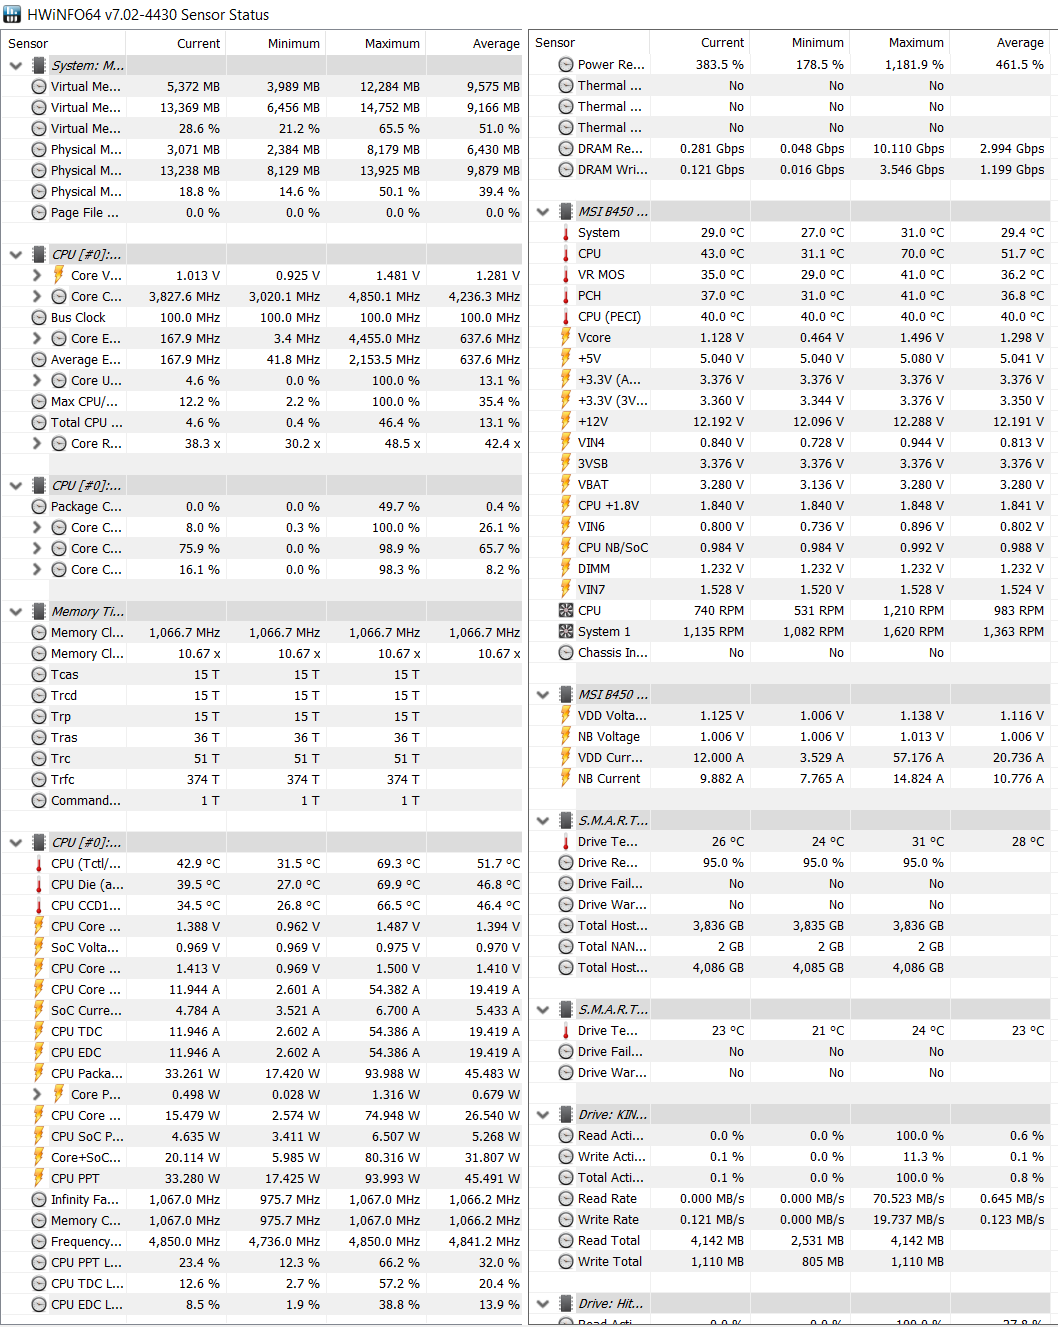Select the Write Total row
Viewport: 1058px width, 1327px height.
pos(790,1261)
